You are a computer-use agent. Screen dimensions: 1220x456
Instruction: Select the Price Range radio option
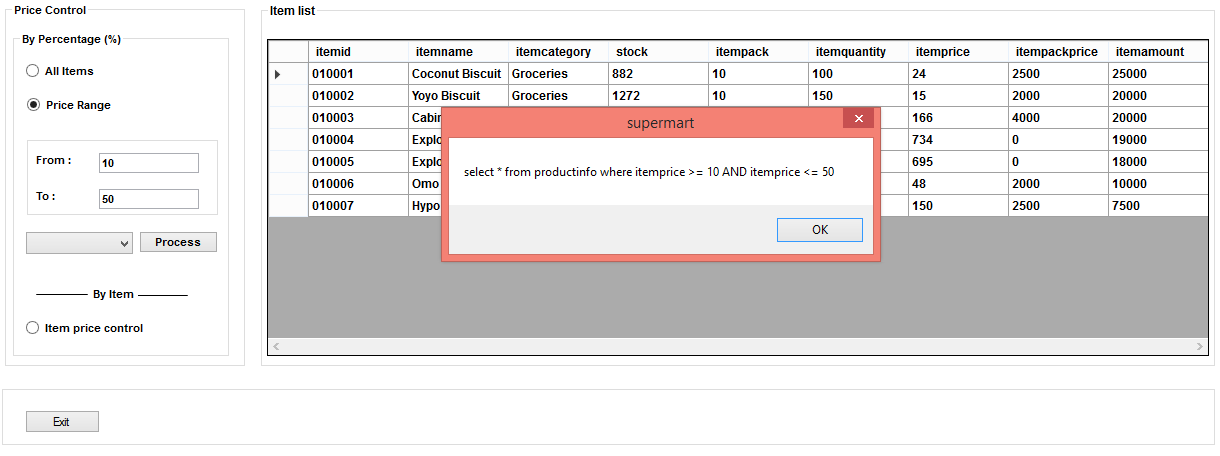point(33,105)
